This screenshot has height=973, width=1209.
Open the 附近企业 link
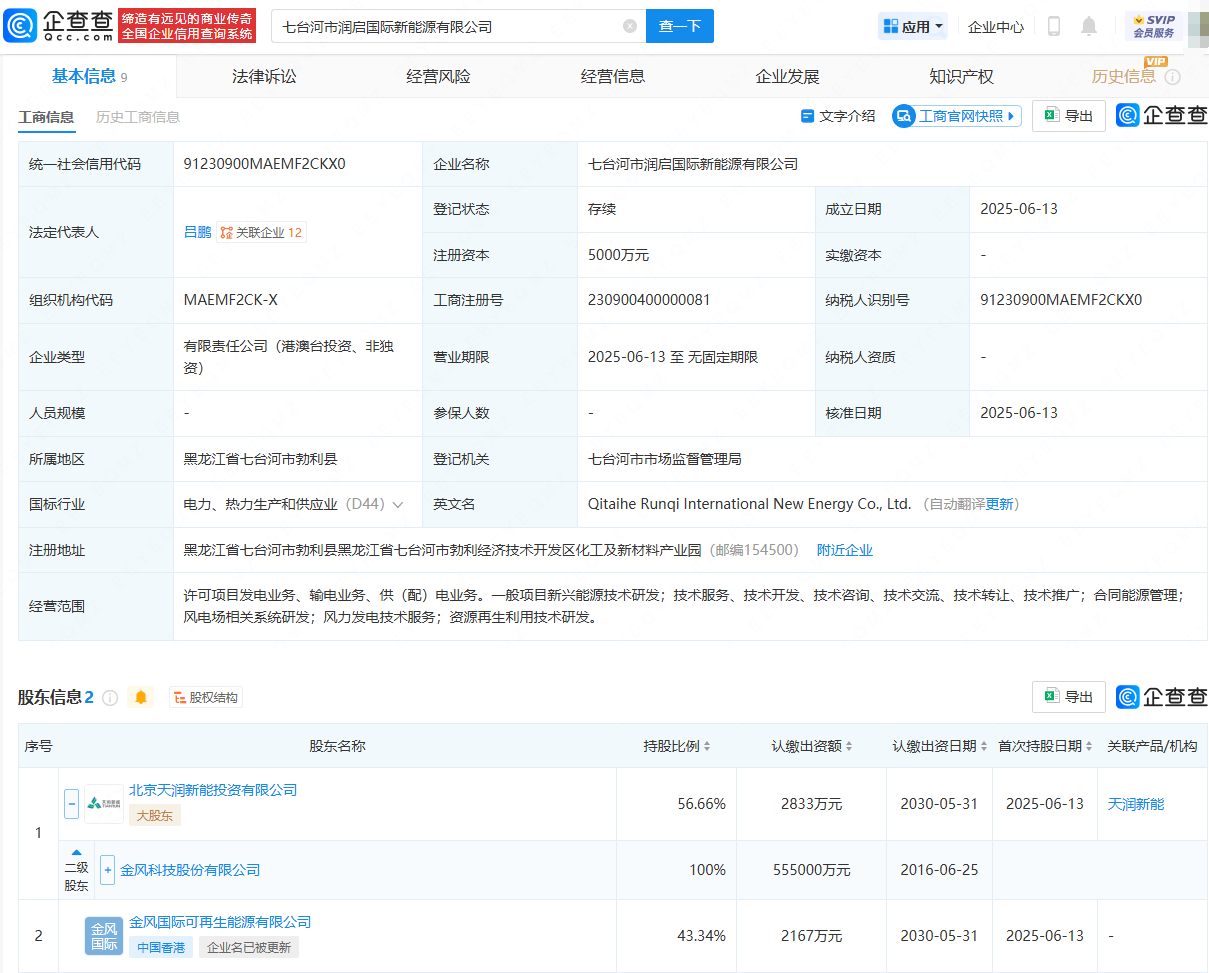coord(844,550)
